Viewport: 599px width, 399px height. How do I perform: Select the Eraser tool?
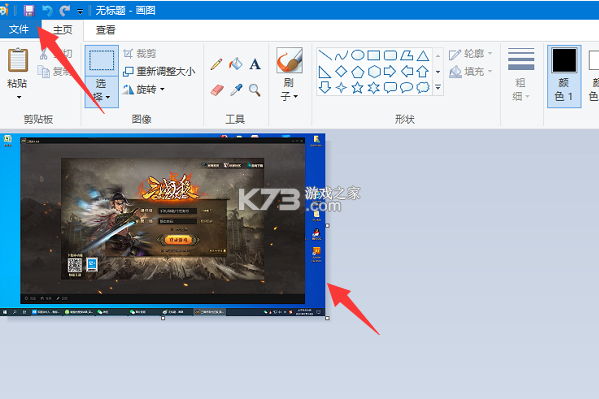click(217, 90)
